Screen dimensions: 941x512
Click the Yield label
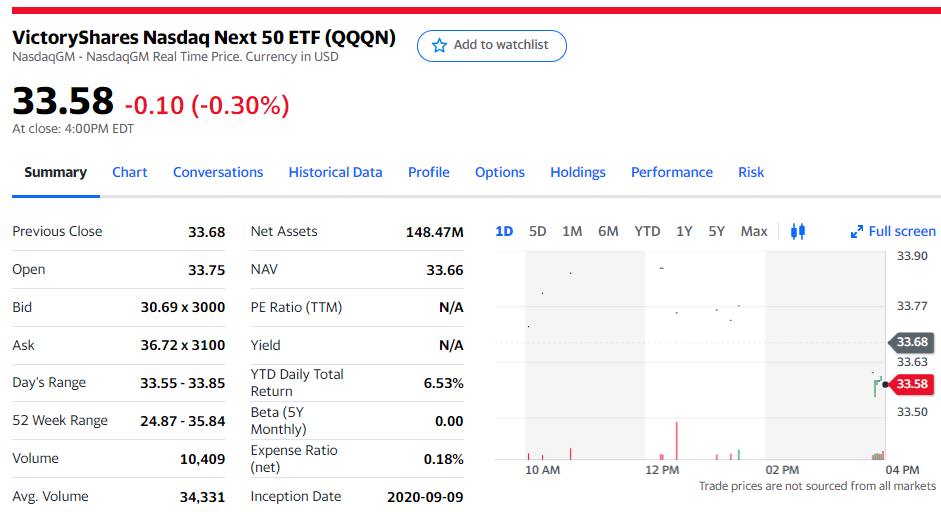pyautogui.click(x=265, y=345)
